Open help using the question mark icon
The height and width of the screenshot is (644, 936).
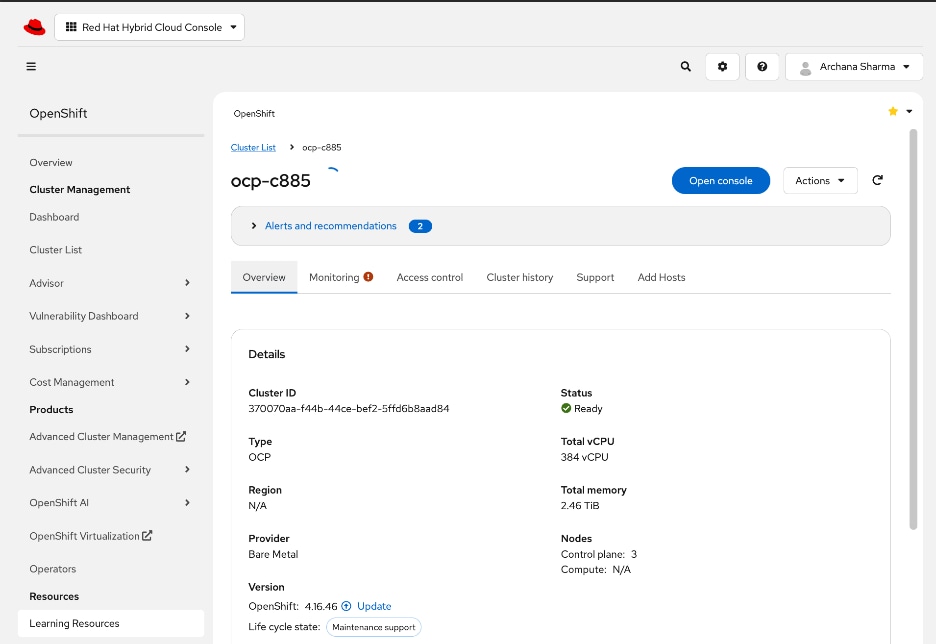[762, 66]
